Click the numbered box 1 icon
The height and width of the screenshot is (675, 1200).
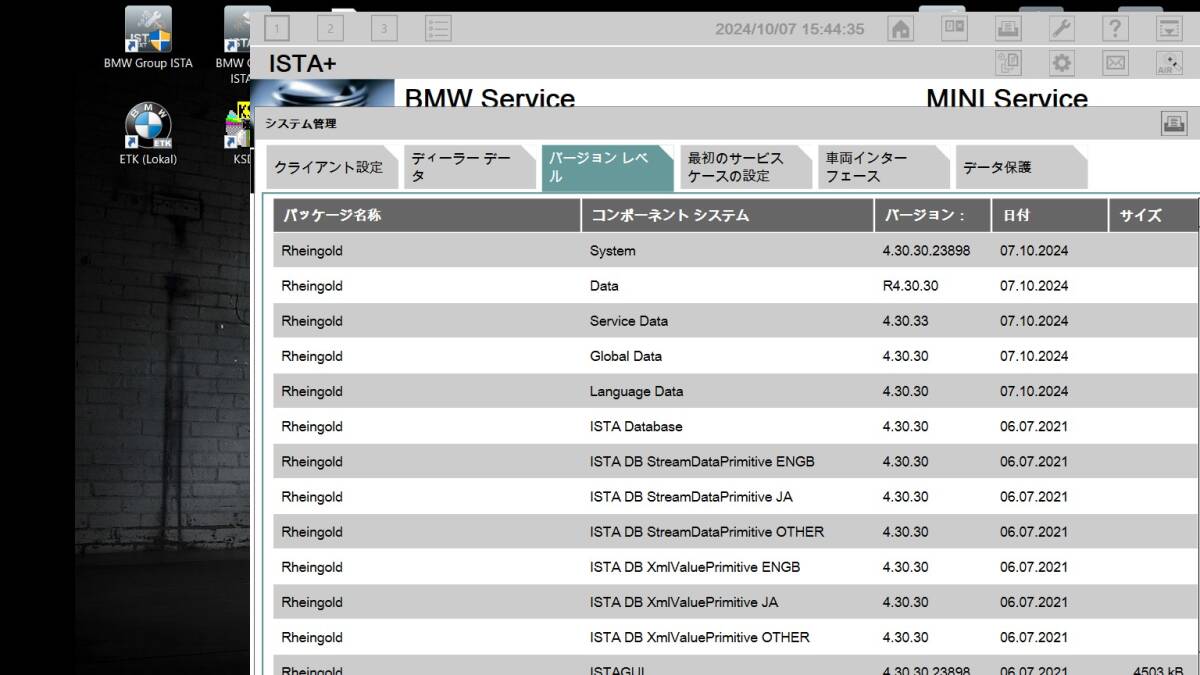(277, 29)
